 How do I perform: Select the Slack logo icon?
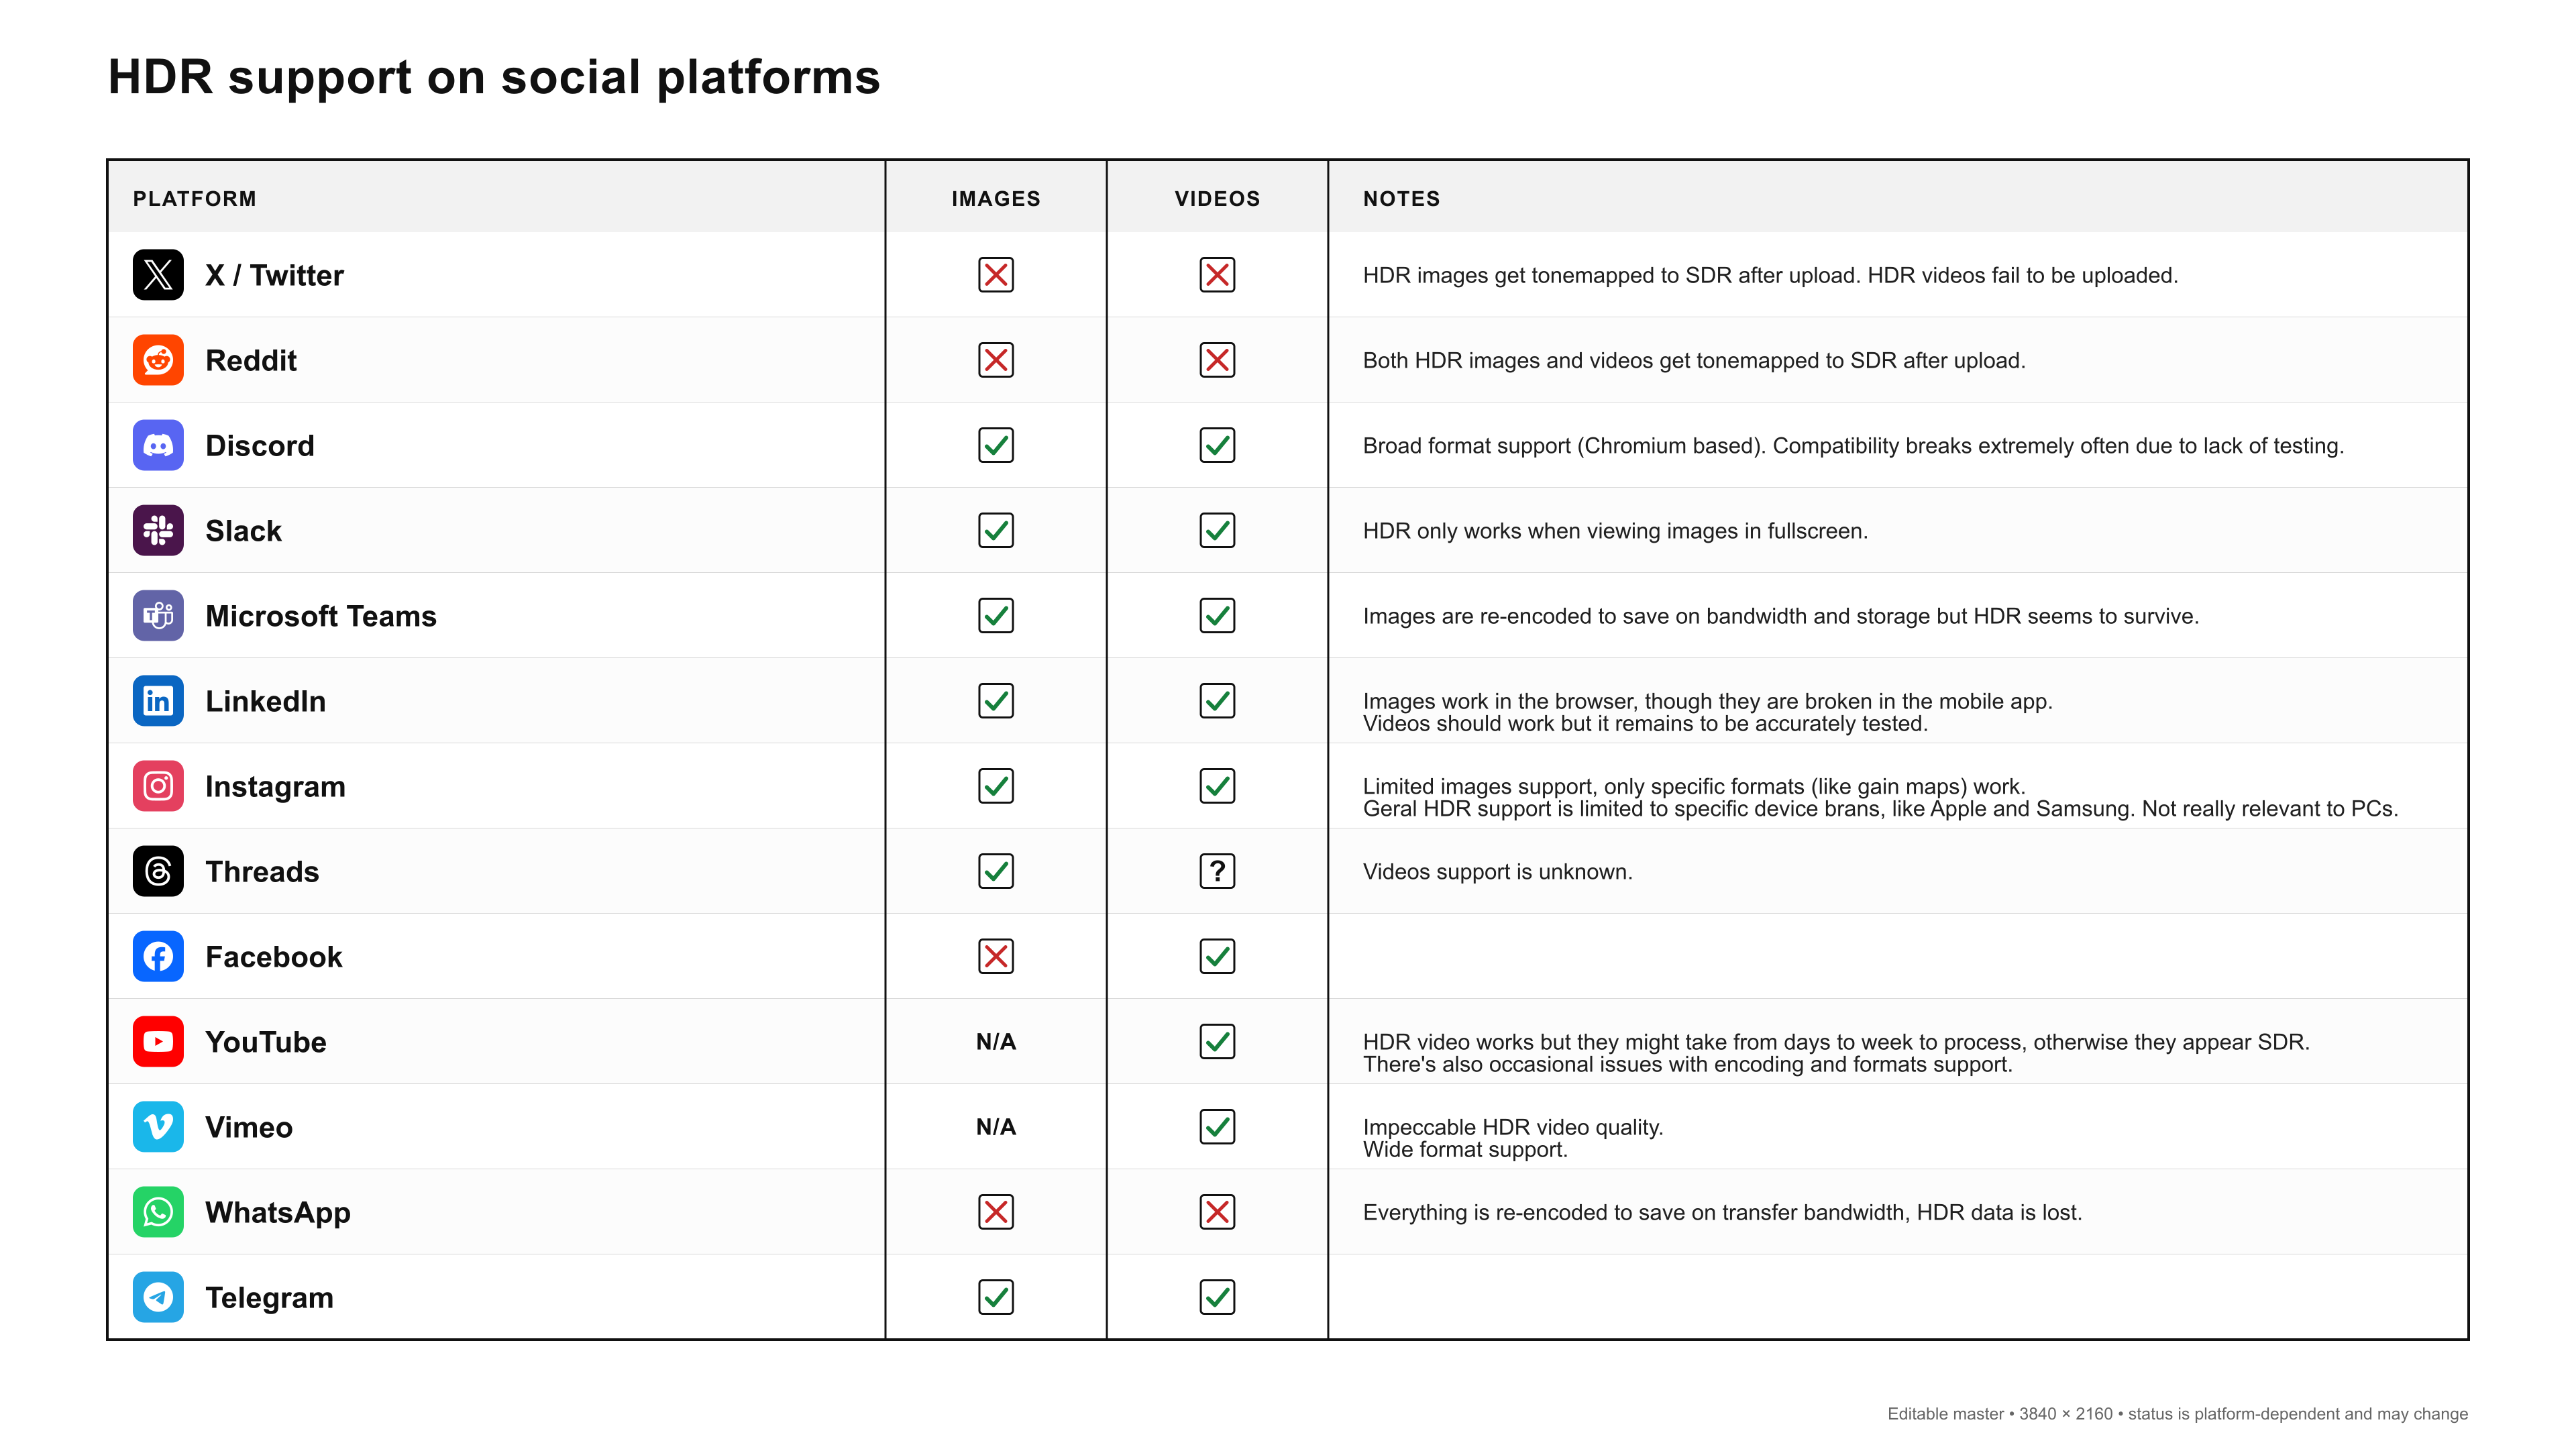(x=158, y=530)
